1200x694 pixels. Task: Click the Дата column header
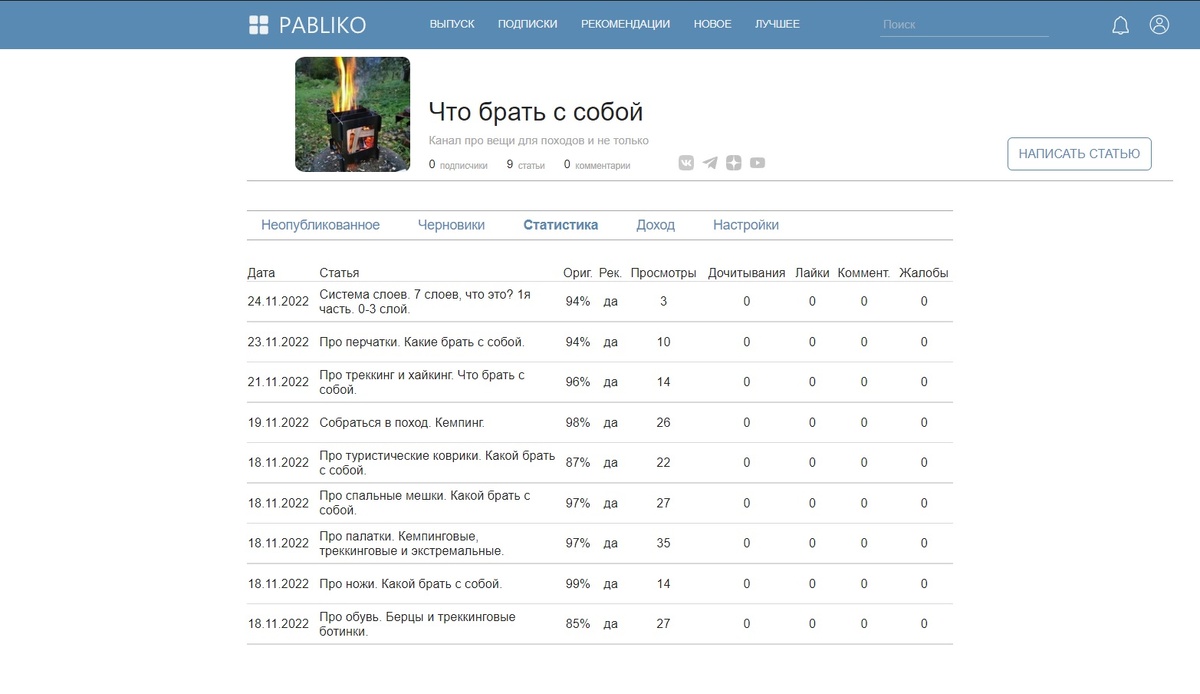(x=261, y=273)
